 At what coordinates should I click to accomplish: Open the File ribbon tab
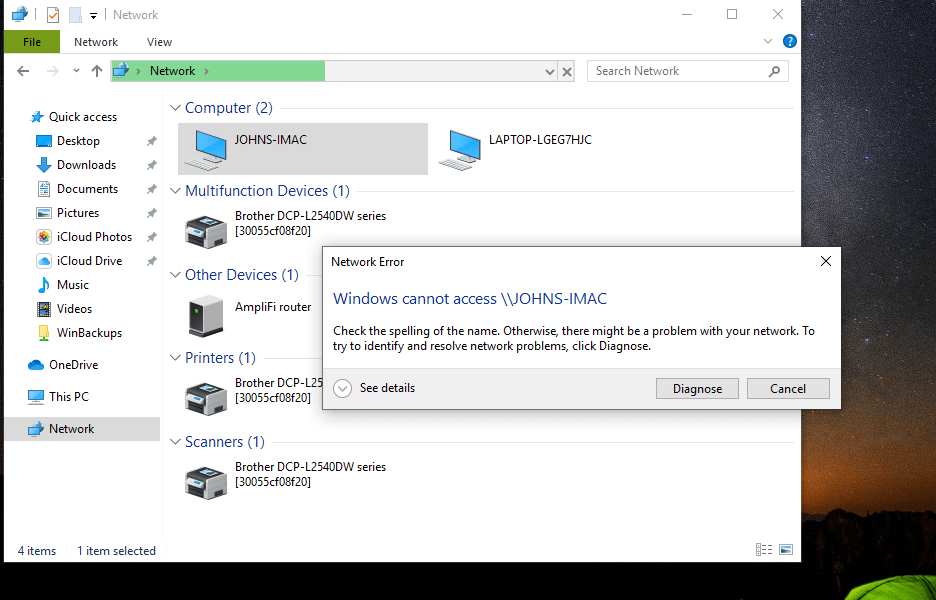click(31, 42)
